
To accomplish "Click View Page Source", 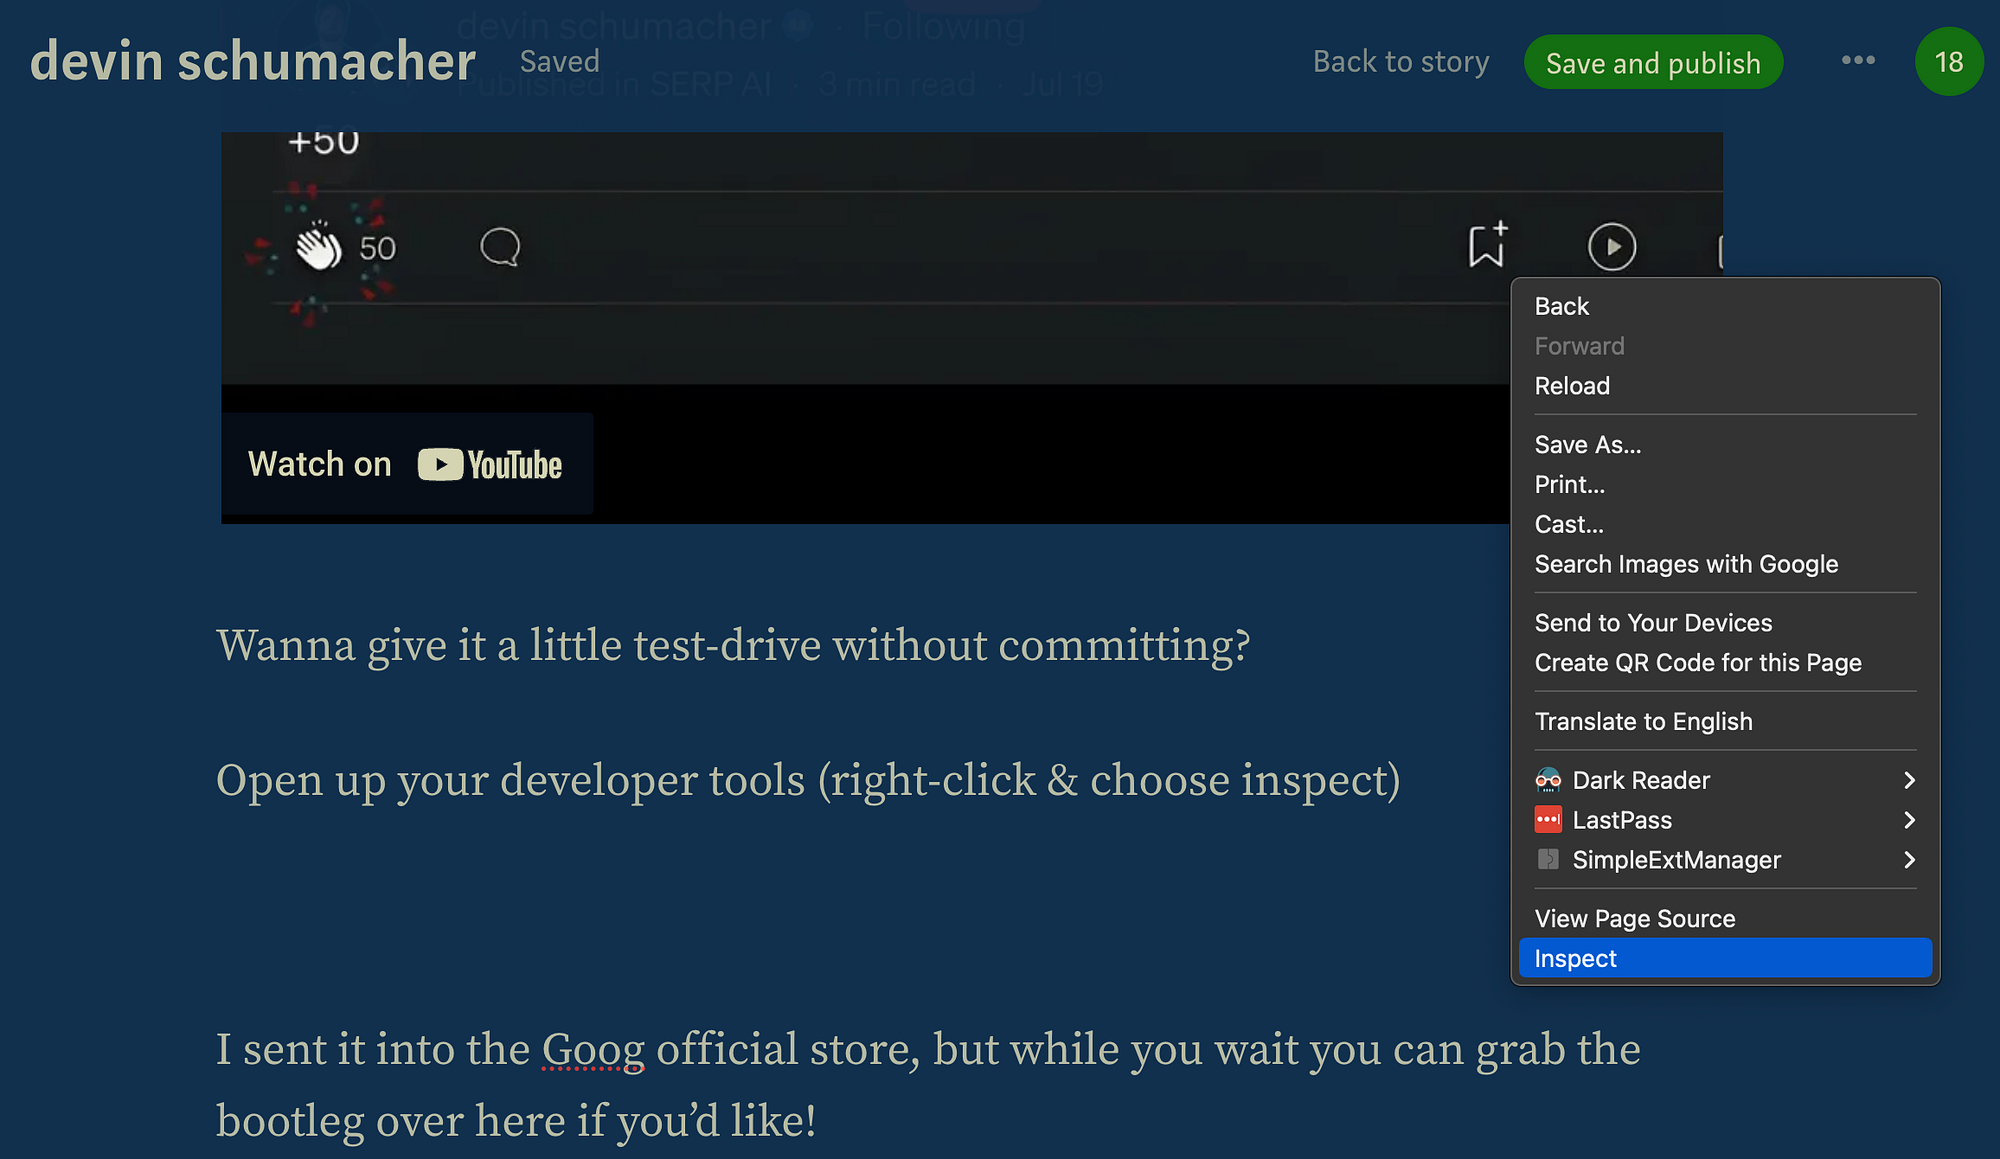I will point(1634,918).
